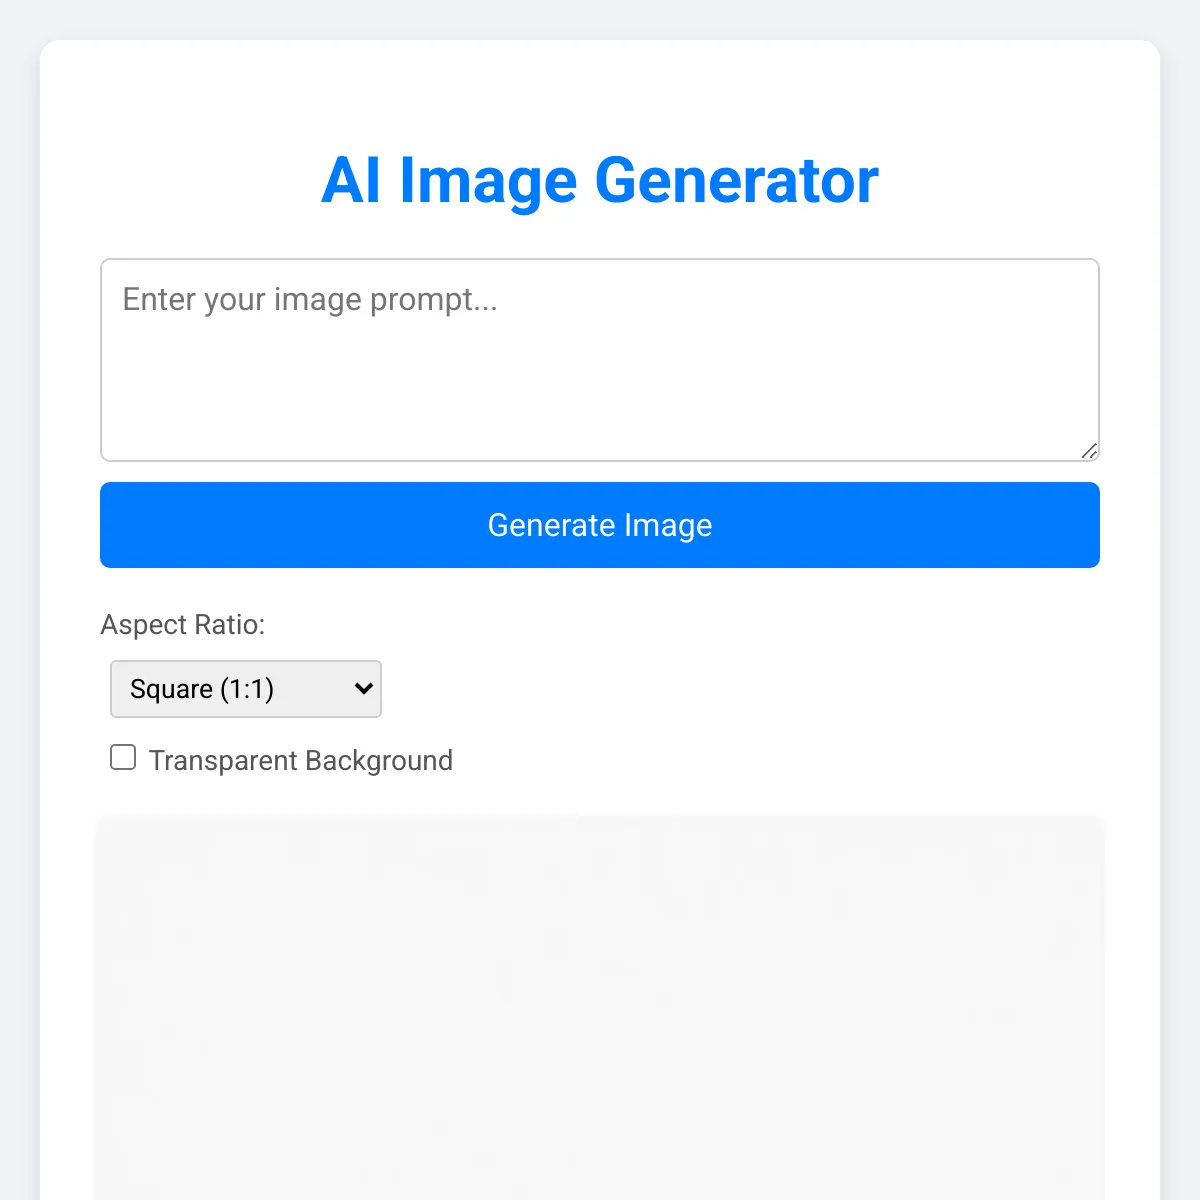This screenshot has width=1200, height=1200.
Task: Start image generation with the blue button
Action: coord(600,525)
